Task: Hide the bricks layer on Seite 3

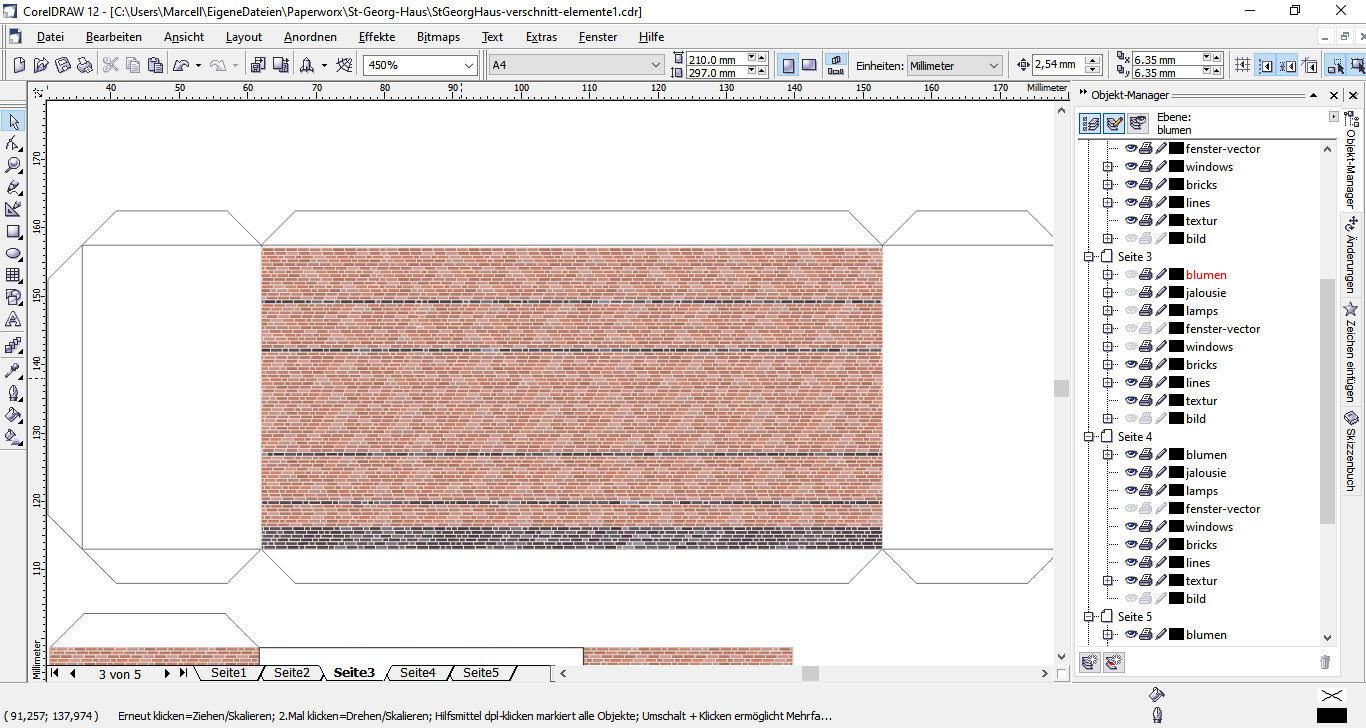Action: [x=1131, y=365]
